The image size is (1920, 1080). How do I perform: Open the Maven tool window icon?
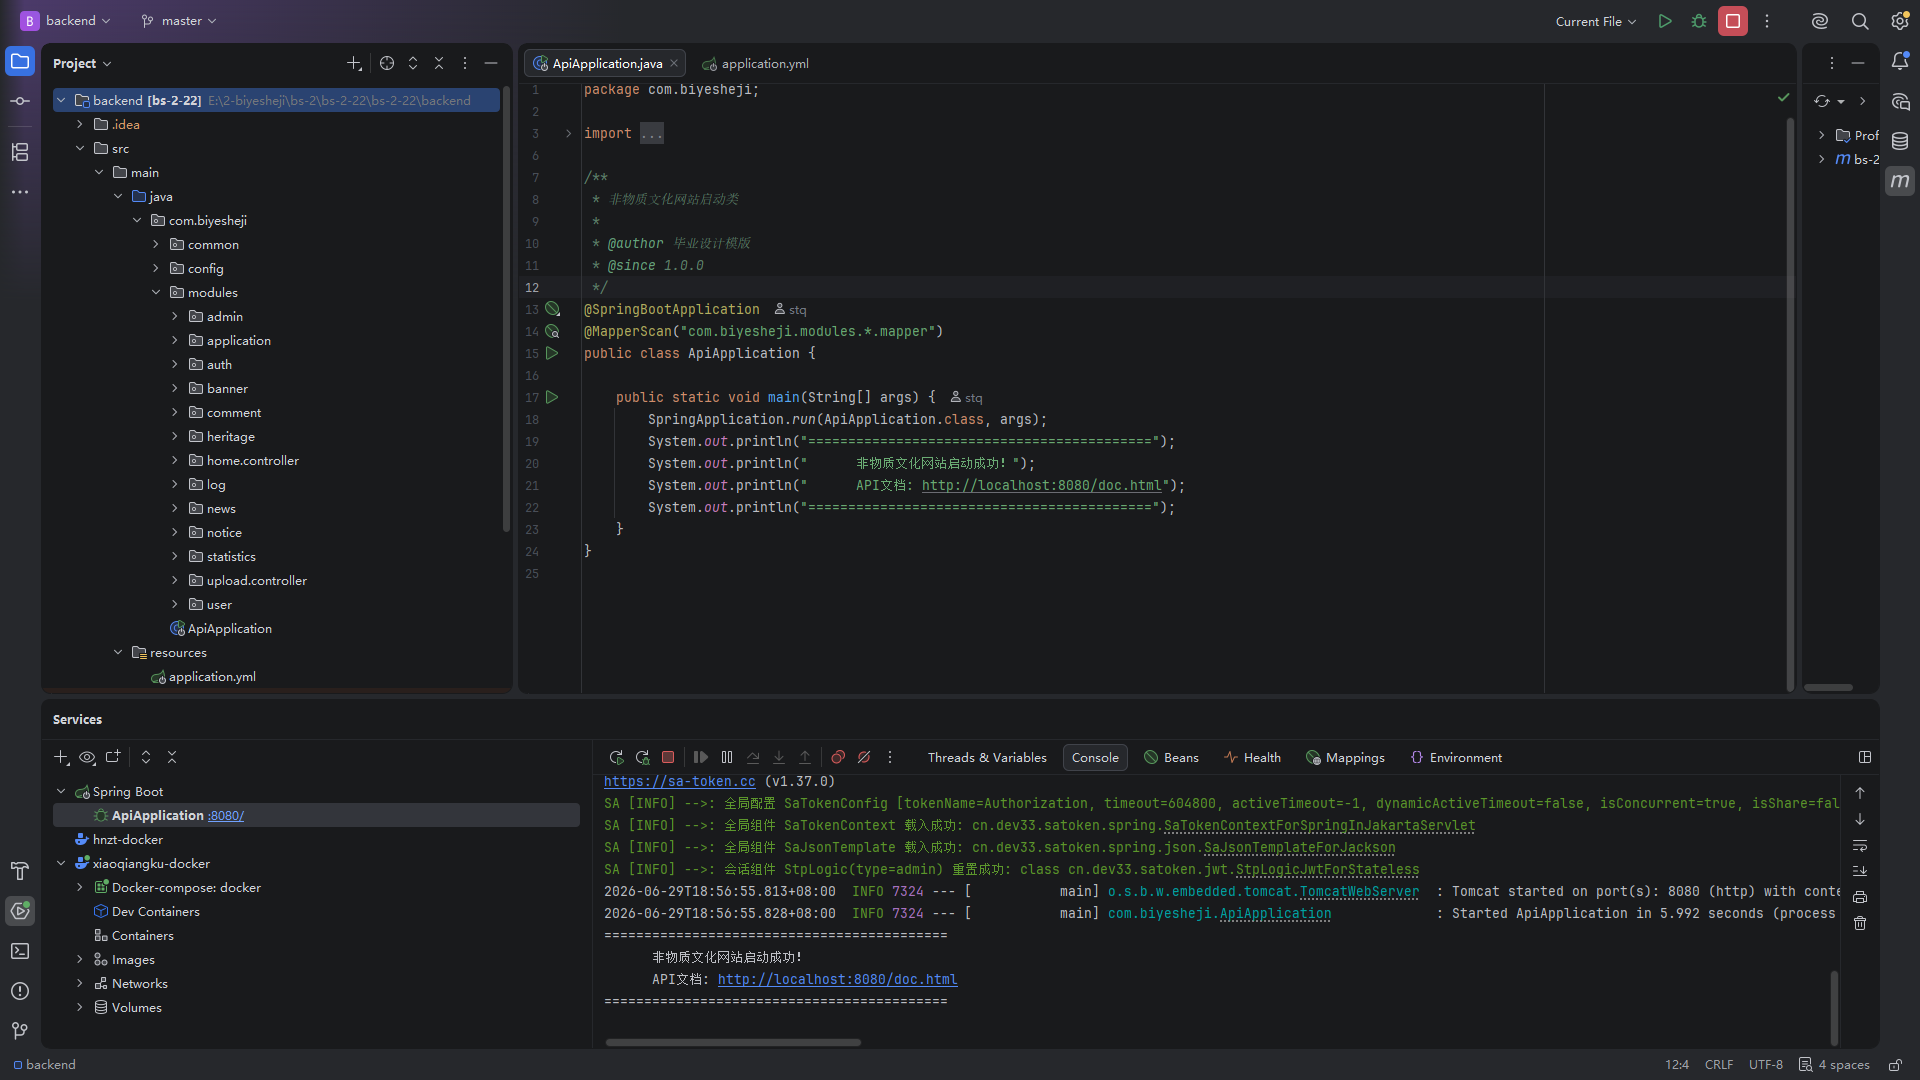click(1900, 181)
